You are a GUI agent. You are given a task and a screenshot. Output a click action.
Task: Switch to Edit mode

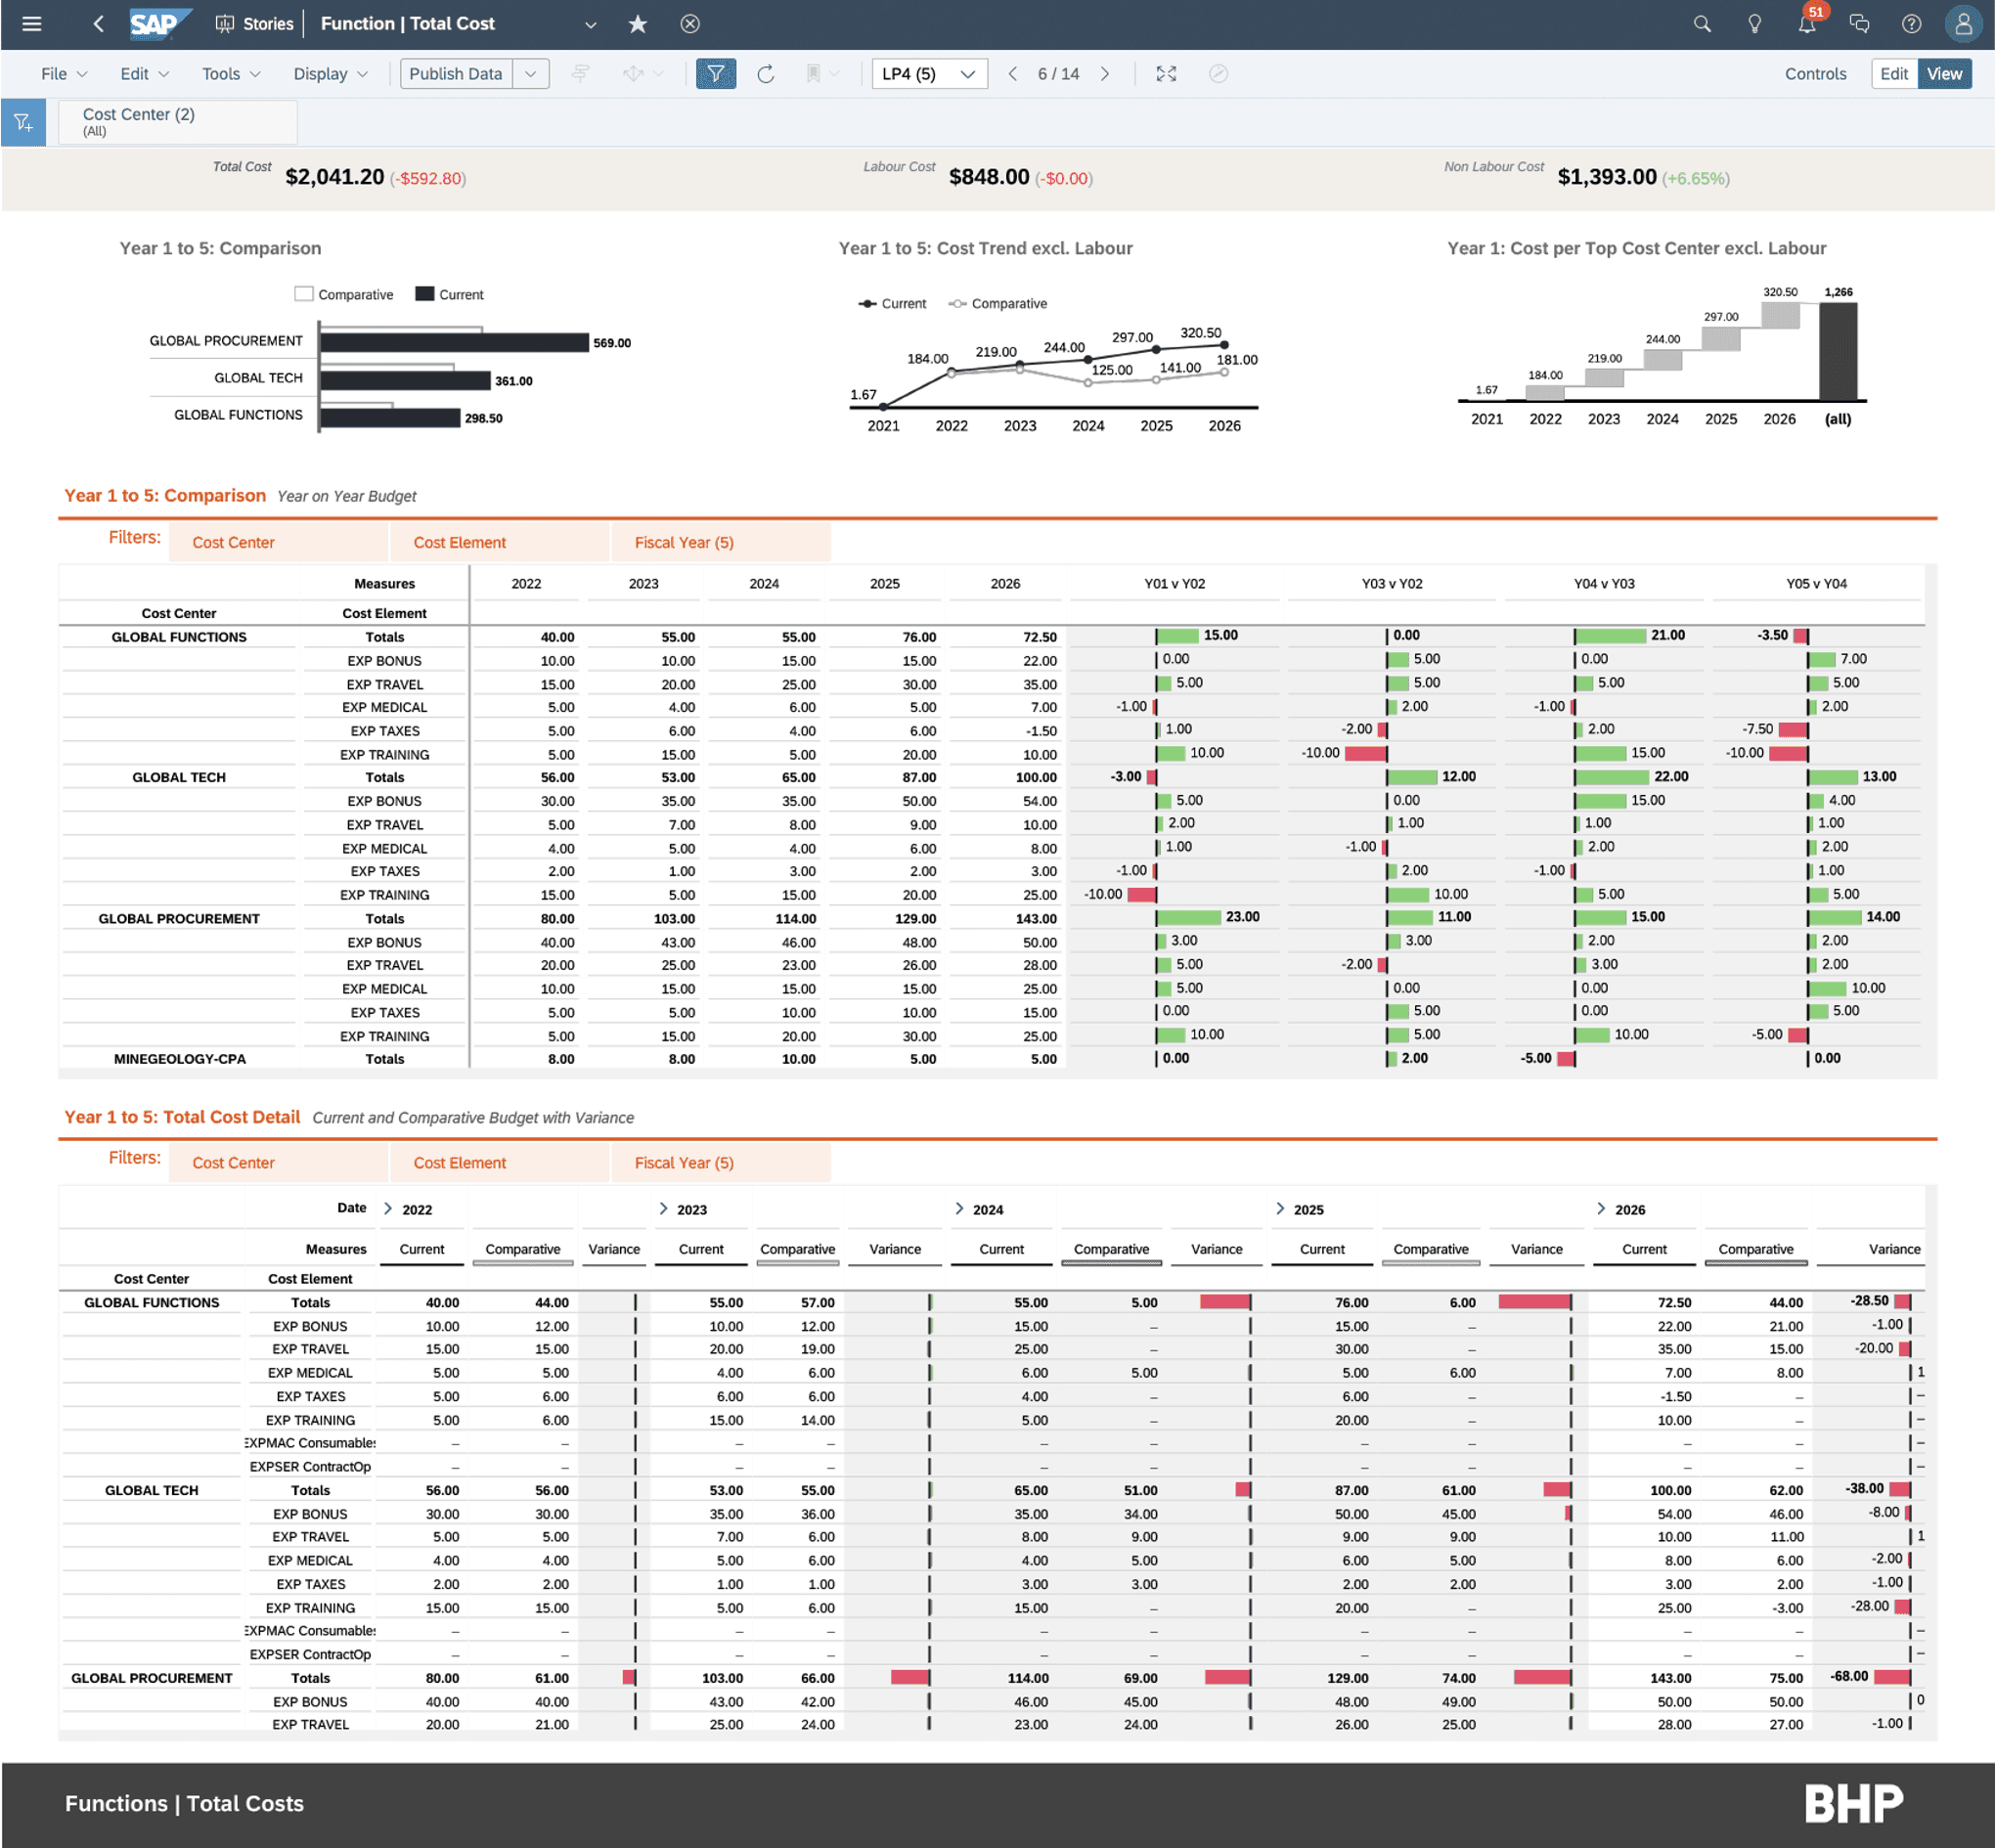pyautogui.click(x=1893, y=74)
